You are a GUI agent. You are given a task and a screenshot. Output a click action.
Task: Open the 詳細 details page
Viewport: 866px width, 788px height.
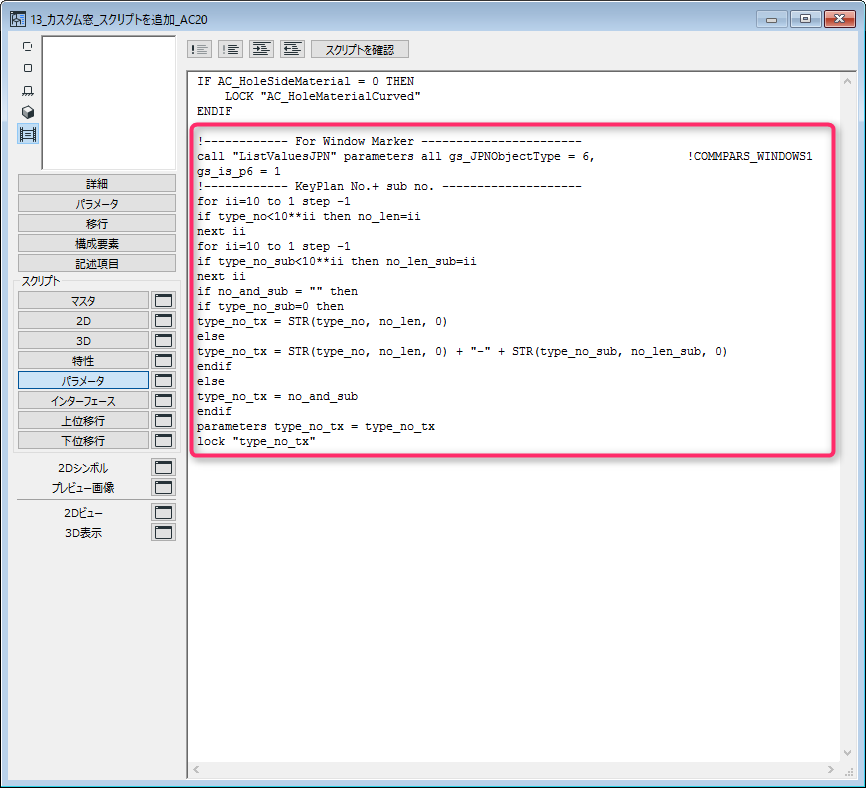(97, 183)
